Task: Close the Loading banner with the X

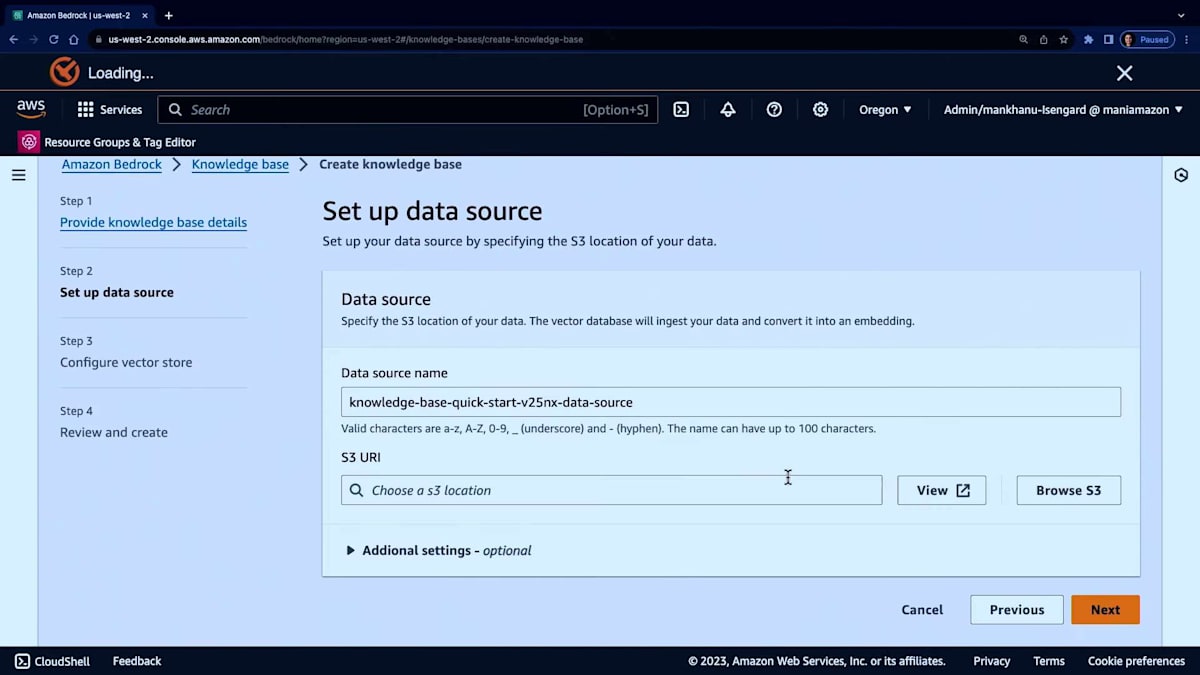Action: (1125, 73)
